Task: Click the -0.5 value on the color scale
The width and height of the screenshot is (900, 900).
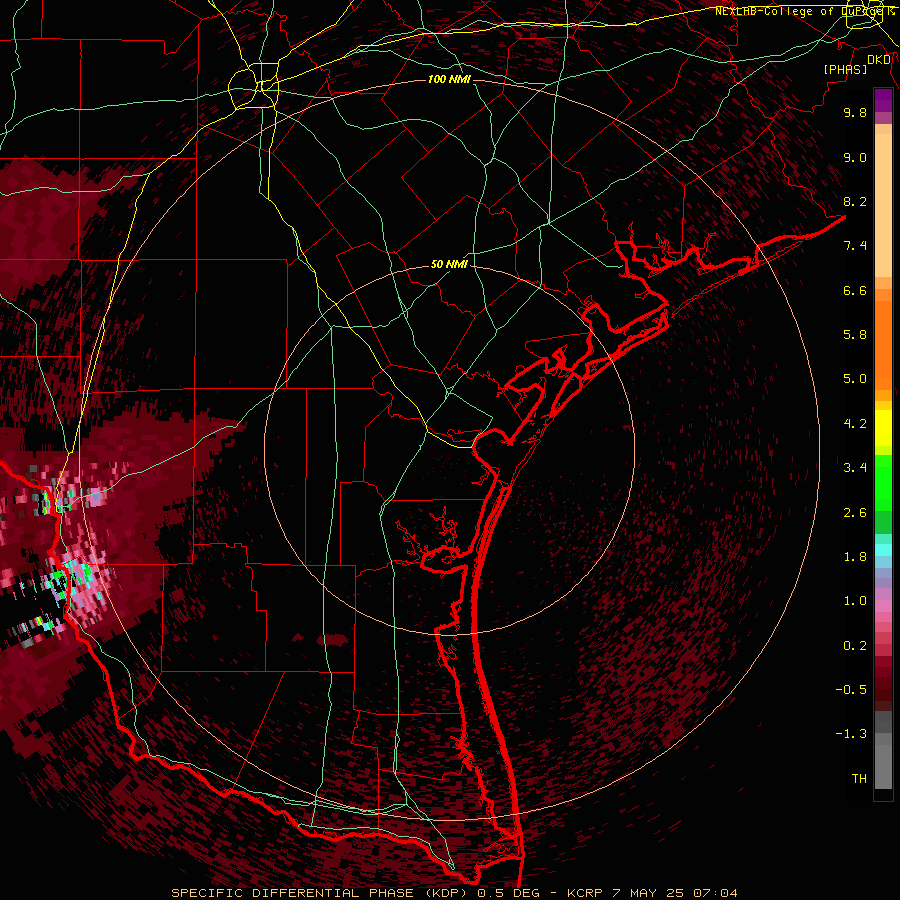Action: pyautogui.click(x=851, y=690)
